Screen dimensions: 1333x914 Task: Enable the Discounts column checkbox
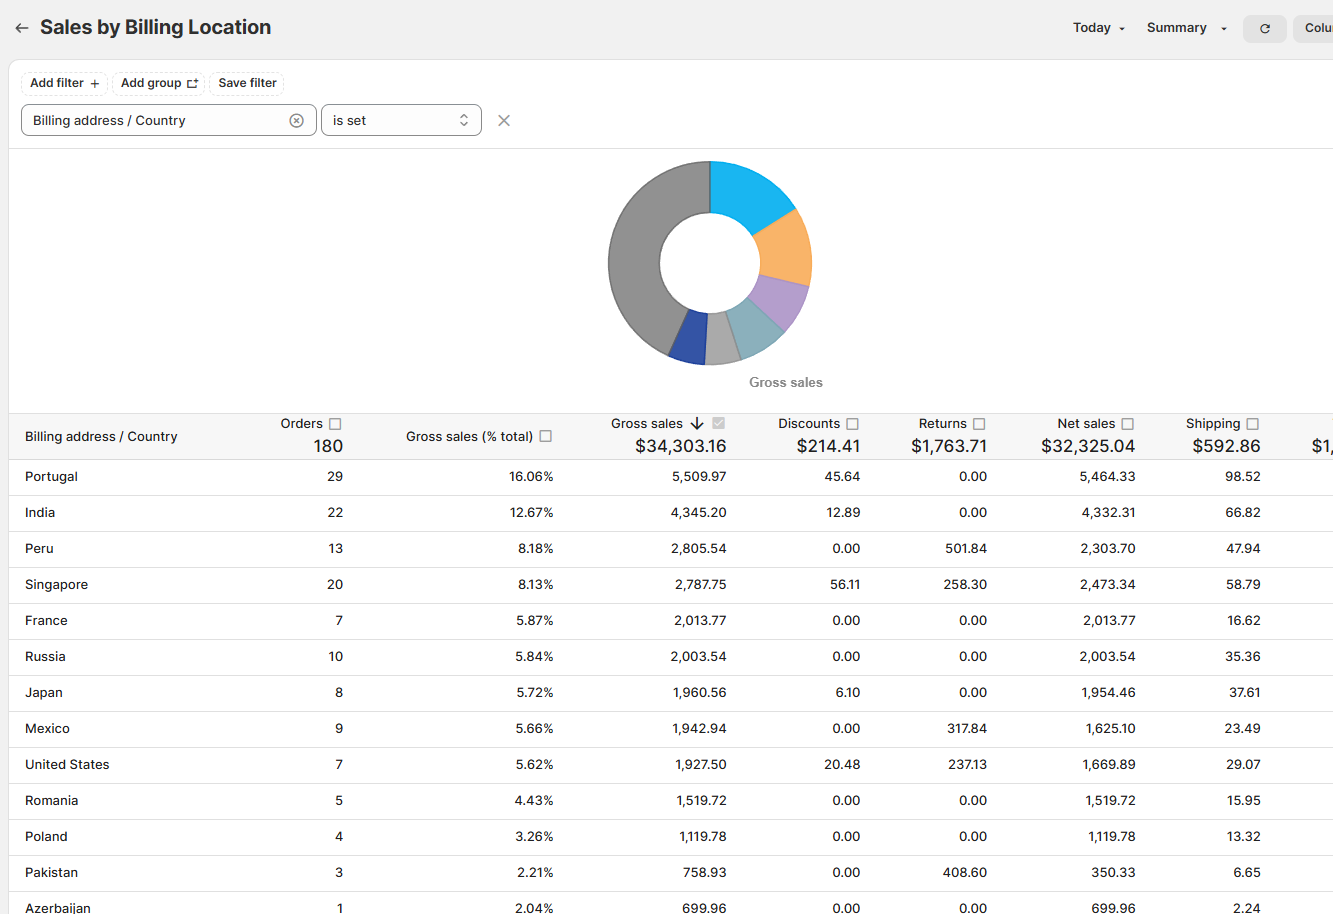click(852, 424)
